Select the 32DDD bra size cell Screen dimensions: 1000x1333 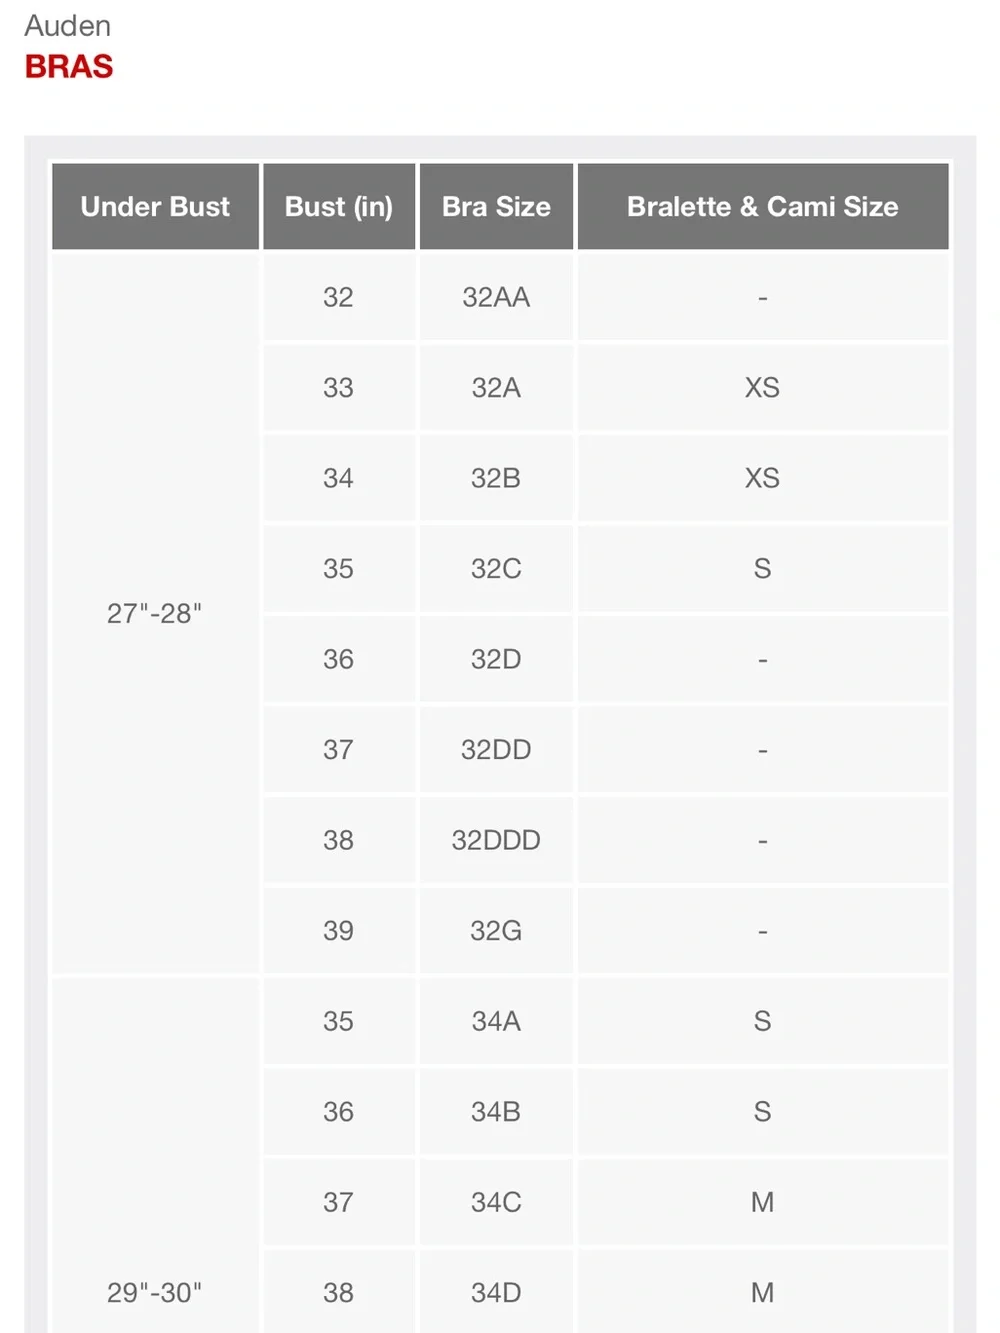click(496, 840)
